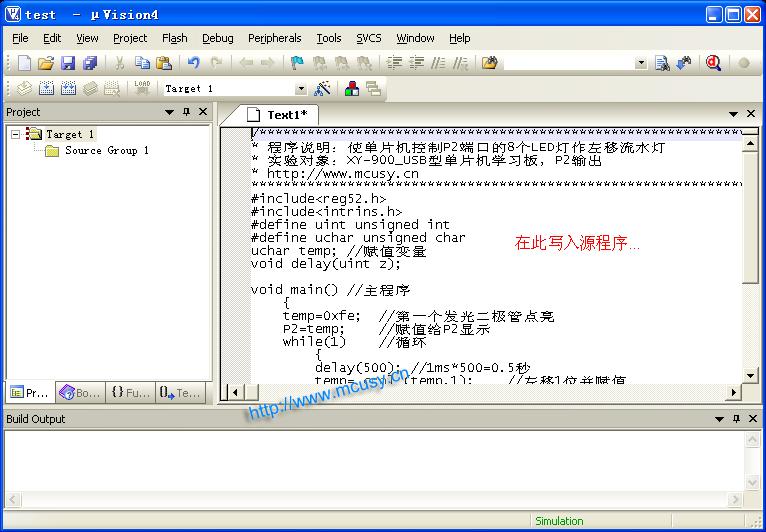This screenshot has width=766, height=532.
Task: Open the Find text combo box dropdown arrow
Action: click(x=641, y=64)
